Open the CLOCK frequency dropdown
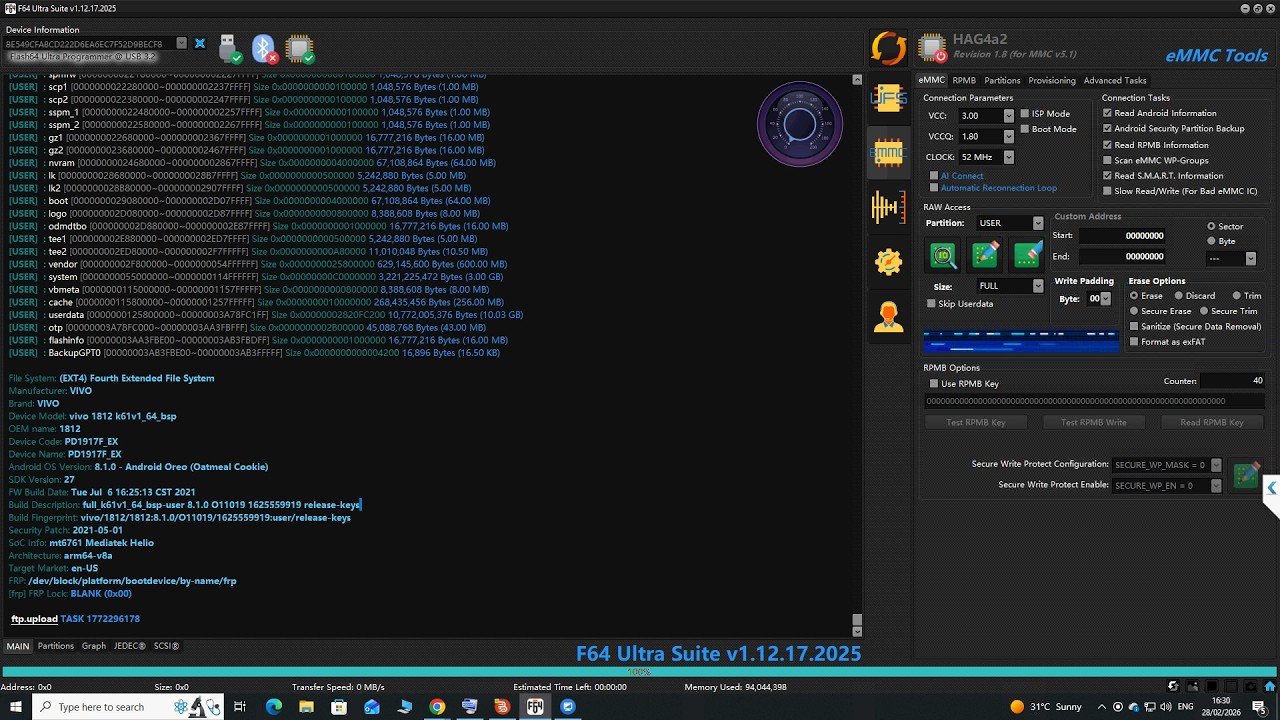The height and width of the screenshot is (720, 1280). (1008, 157)
